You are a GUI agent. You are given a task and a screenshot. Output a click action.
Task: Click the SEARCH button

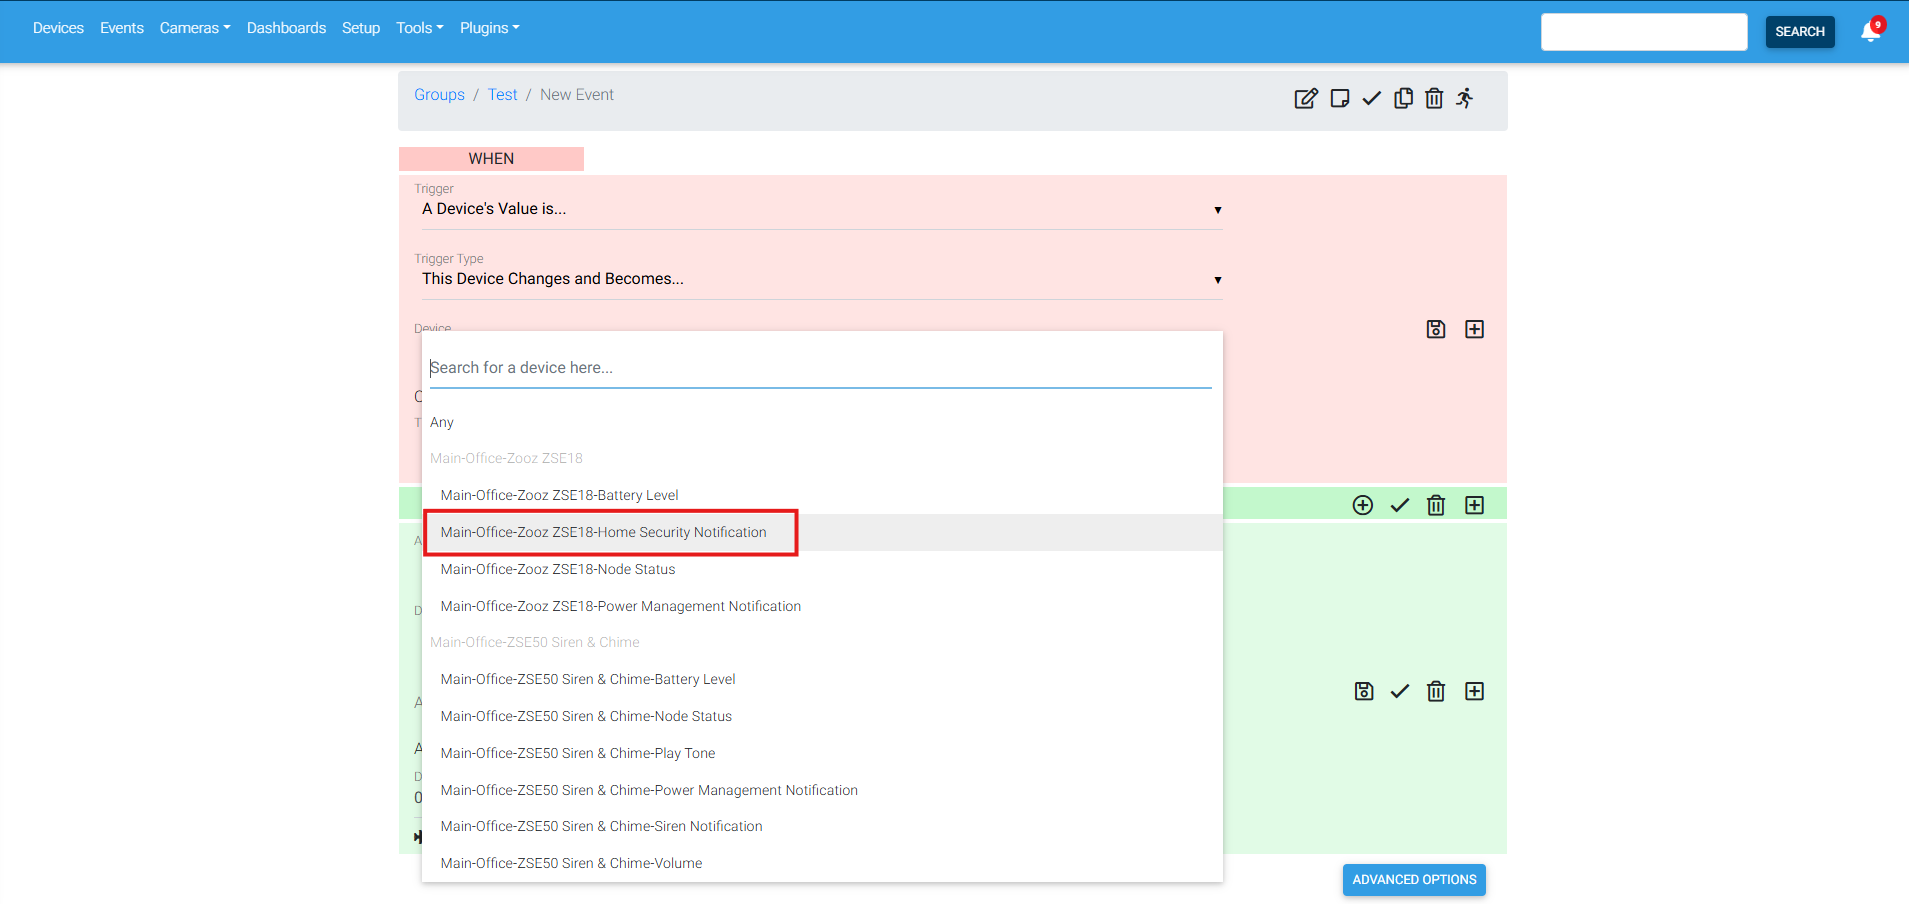point(1800,31)
